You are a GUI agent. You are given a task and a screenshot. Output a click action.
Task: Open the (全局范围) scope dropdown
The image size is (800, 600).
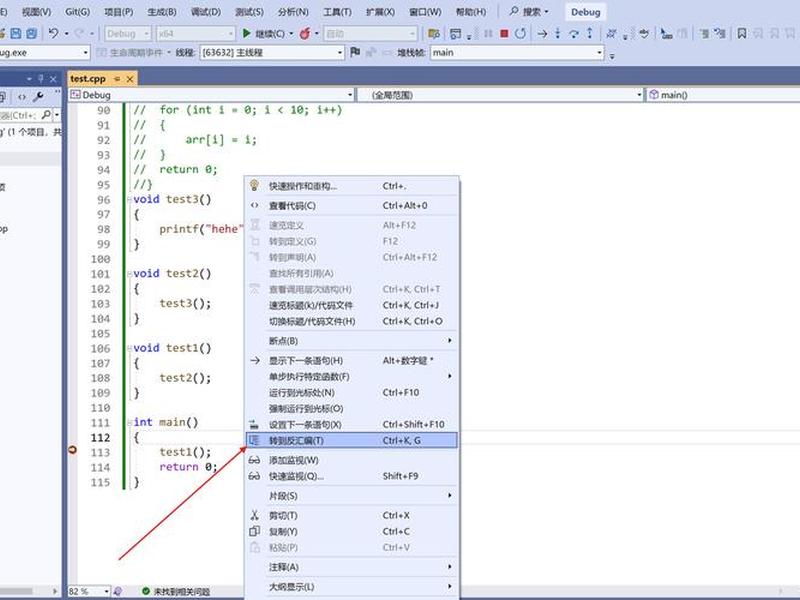pyautogui.click(x=500, y=95)
